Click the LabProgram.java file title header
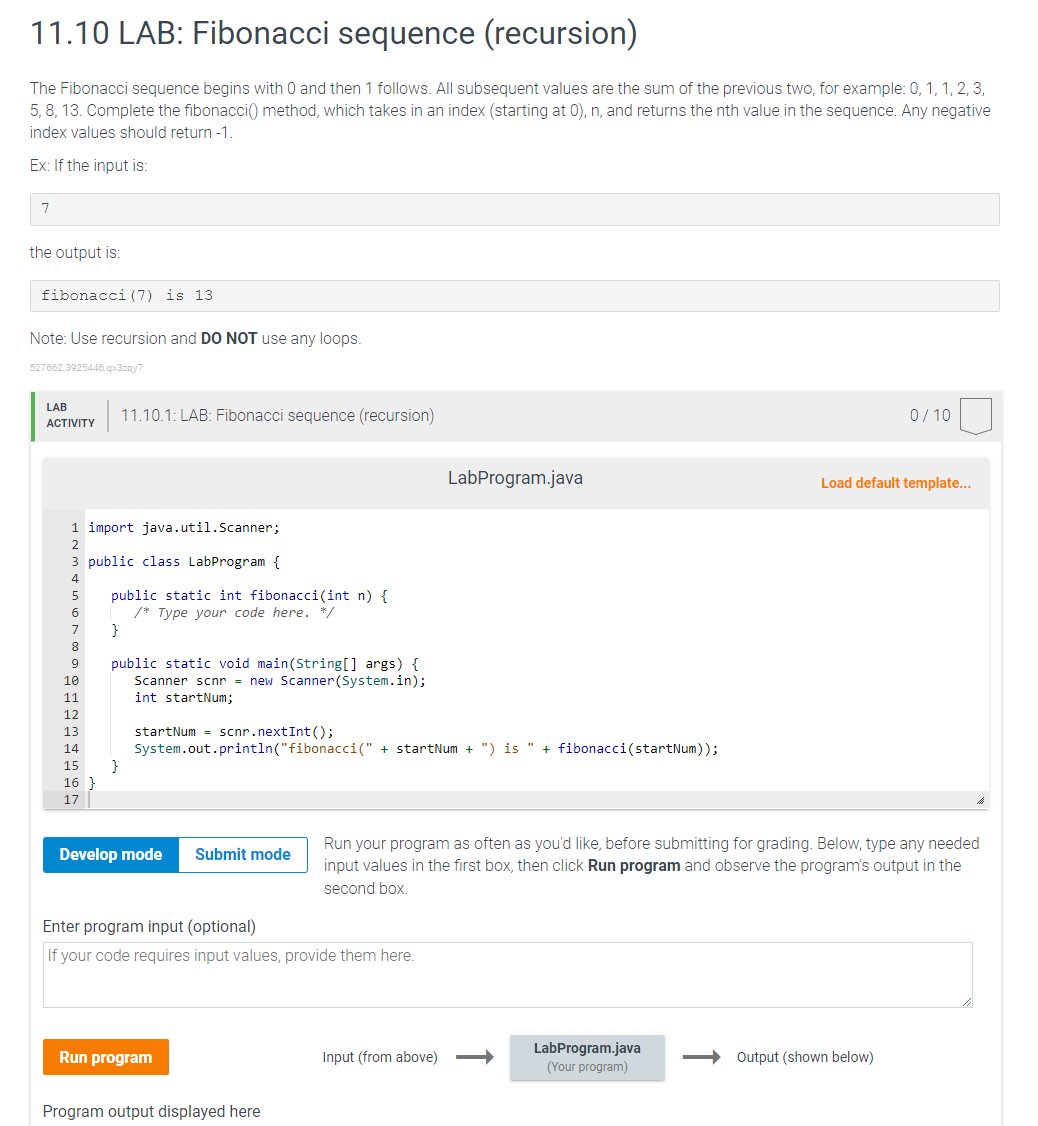The width and height of the screenshot is (1038, 1126). (515, 478)
